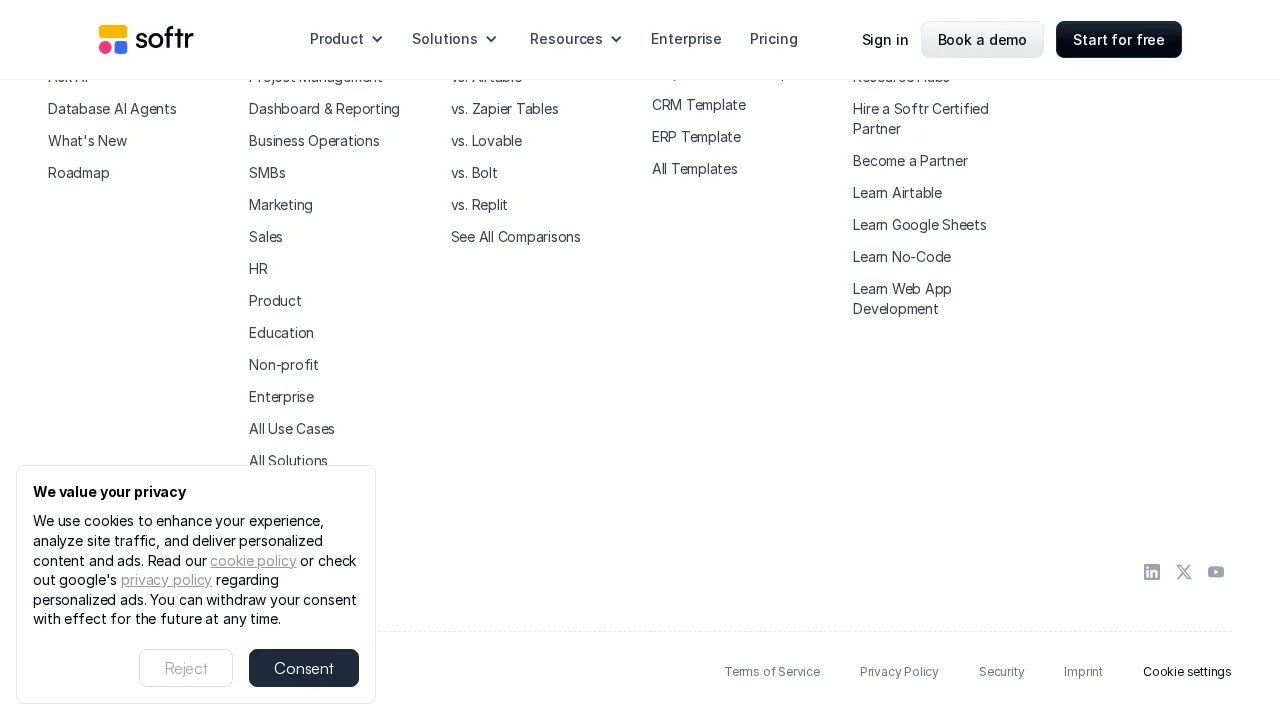Expand the Product dropdown menu

point(346,39)
